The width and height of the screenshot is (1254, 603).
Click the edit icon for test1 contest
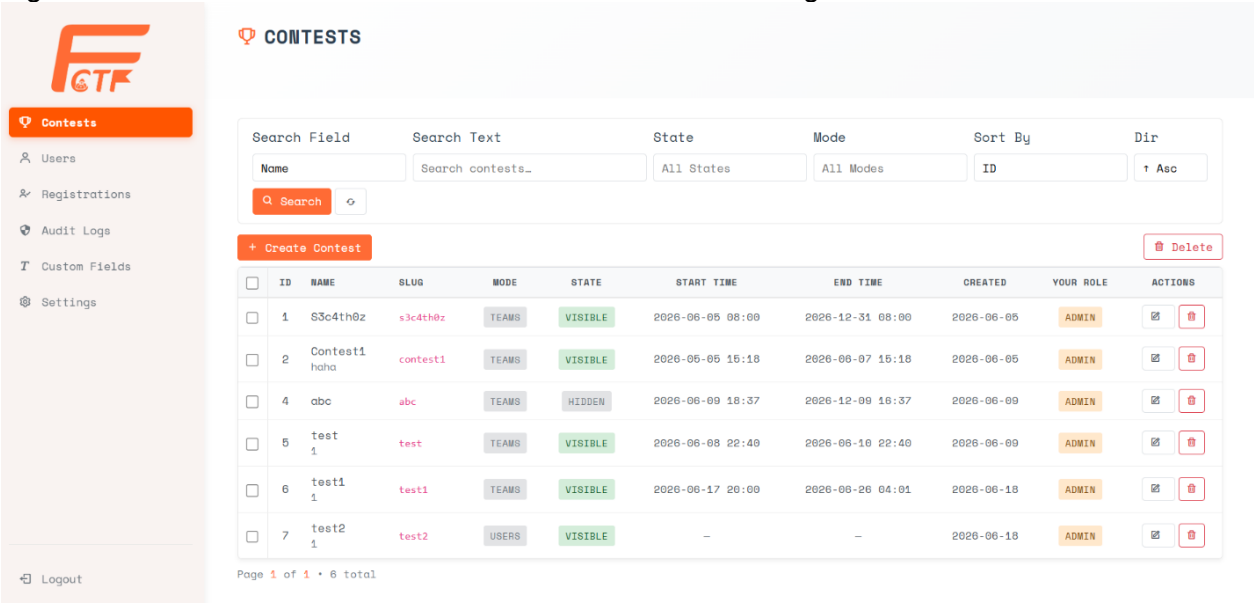(x=1156, y=489)
